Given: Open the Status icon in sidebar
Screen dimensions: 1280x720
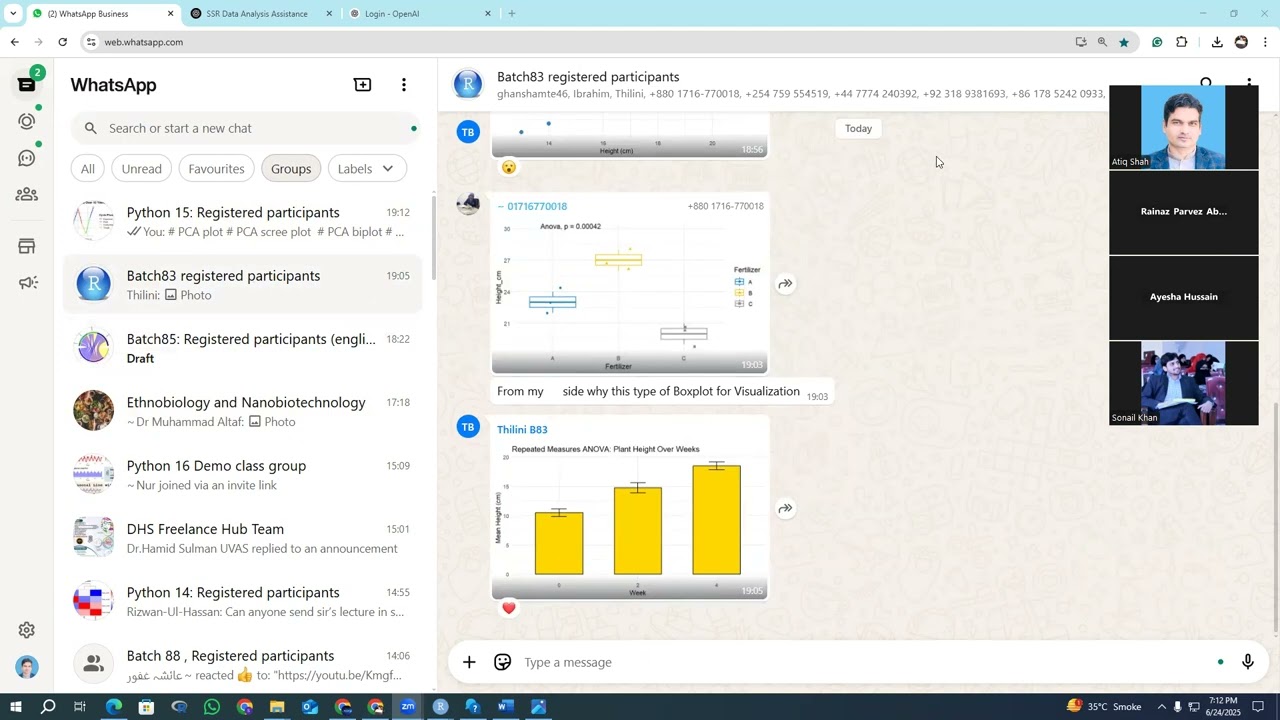Looking at the screenshot, I should pos(27,121).
